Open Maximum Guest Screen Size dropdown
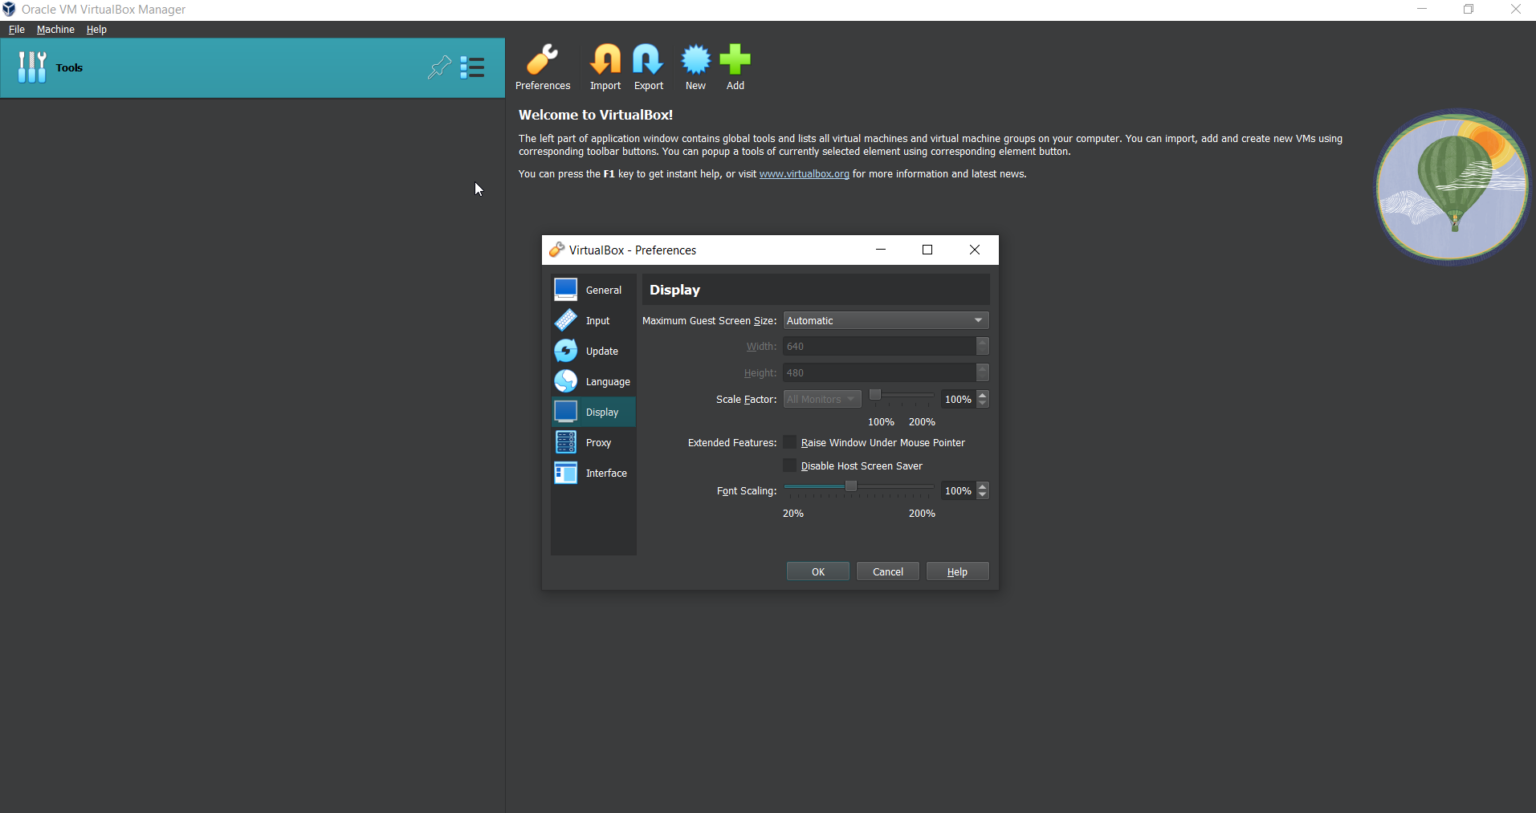This screenshot has height=813, width=1536. pyautogui.click(x=886, y=320)
